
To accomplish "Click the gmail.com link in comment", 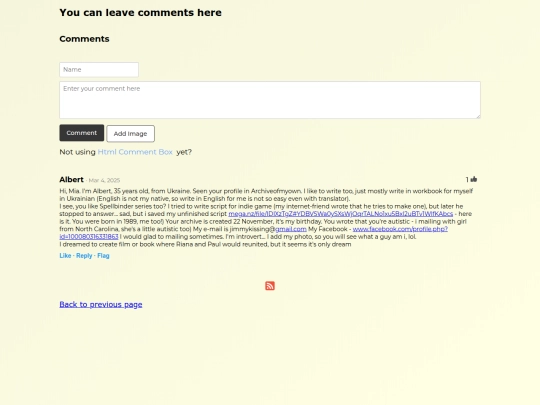I will coord(291,229).
